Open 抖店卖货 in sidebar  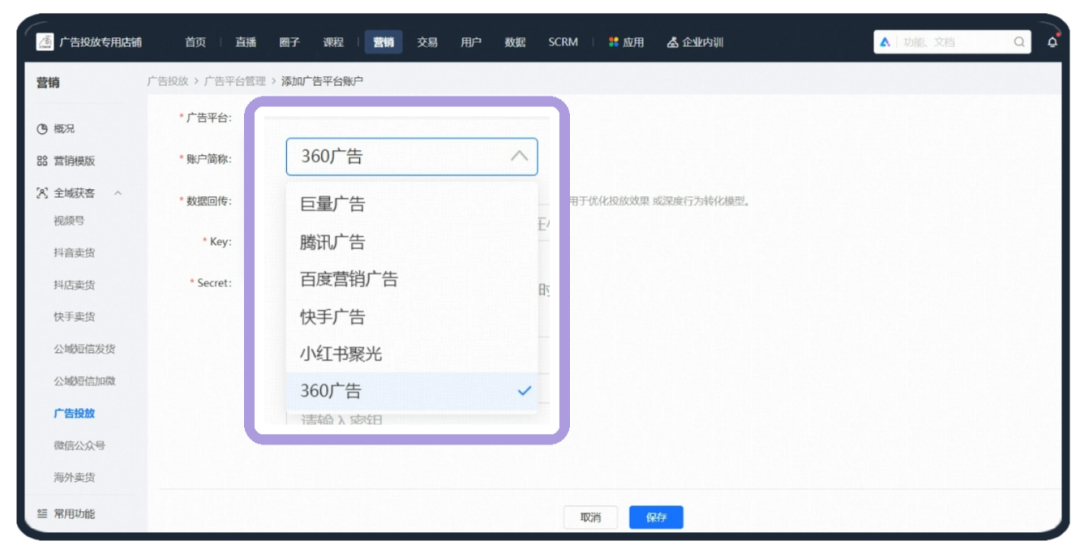click(x=74, y=285)
